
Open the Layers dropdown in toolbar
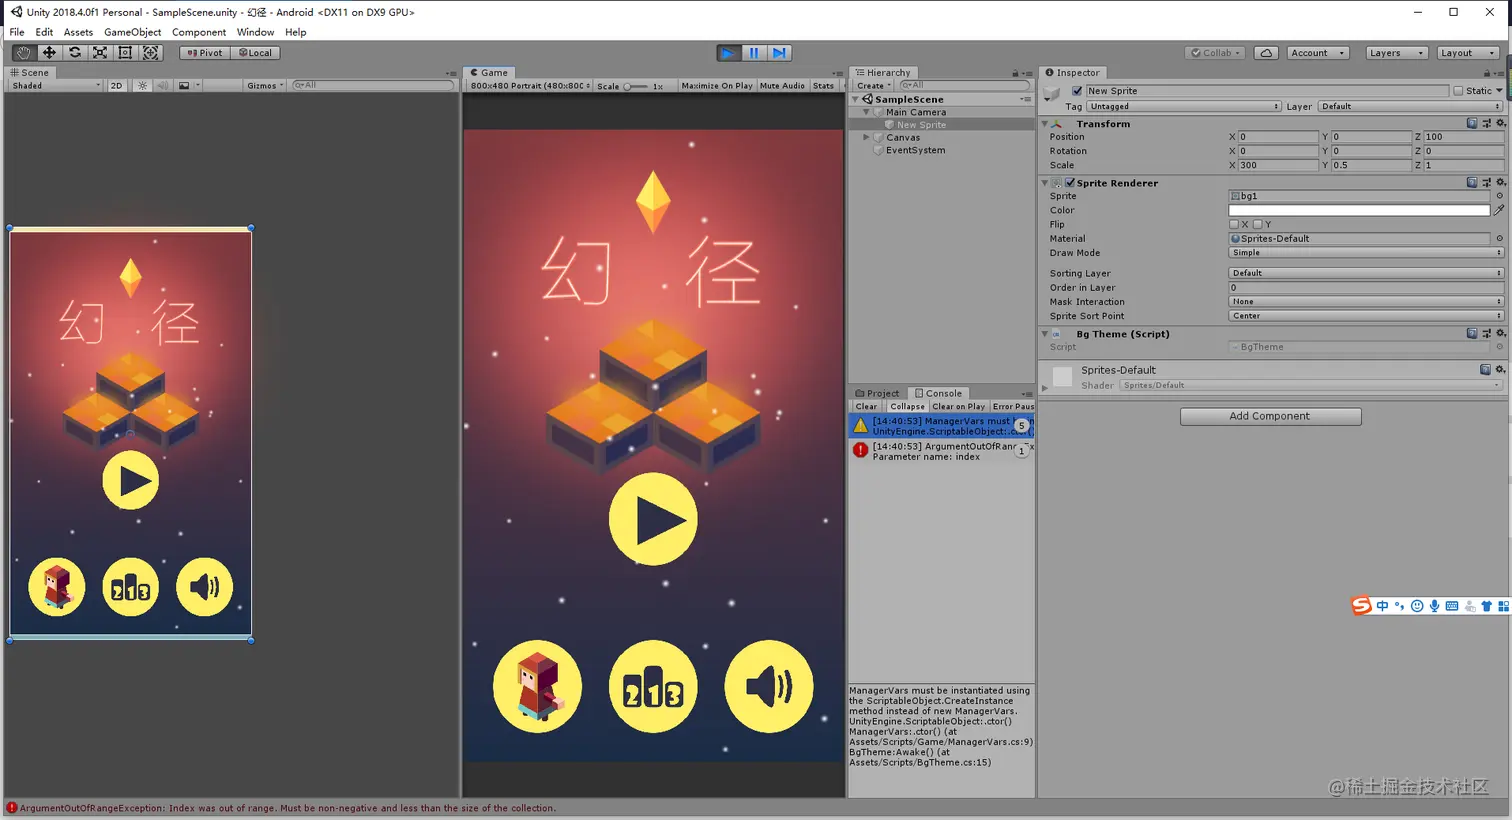[1395, 53]
